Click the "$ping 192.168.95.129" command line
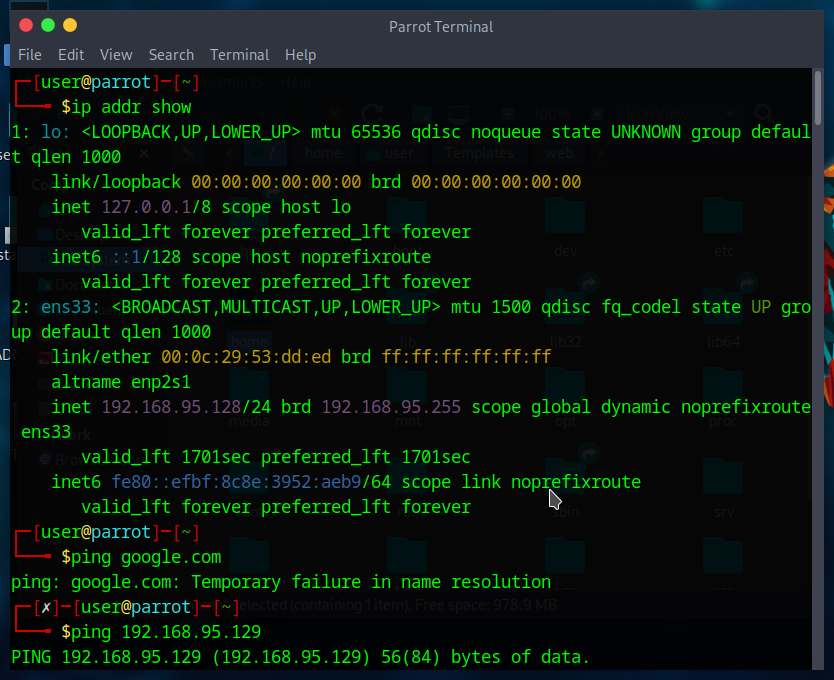This screenshot has height=680, width=834. pyautogui.click(x=161, y=632)
